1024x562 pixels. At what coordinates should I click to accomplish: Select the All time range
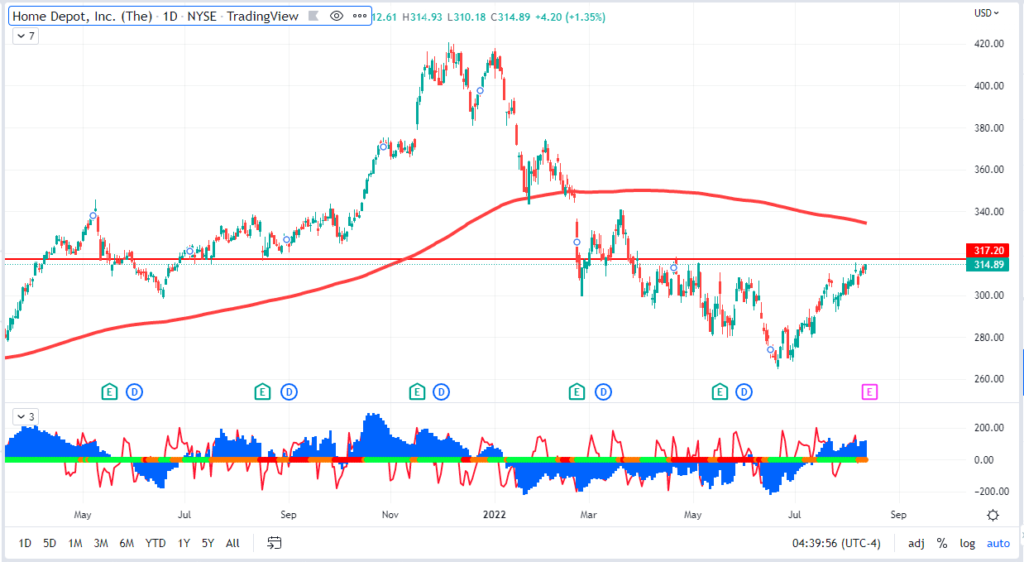pyautogui.click(x=232, y=543)
